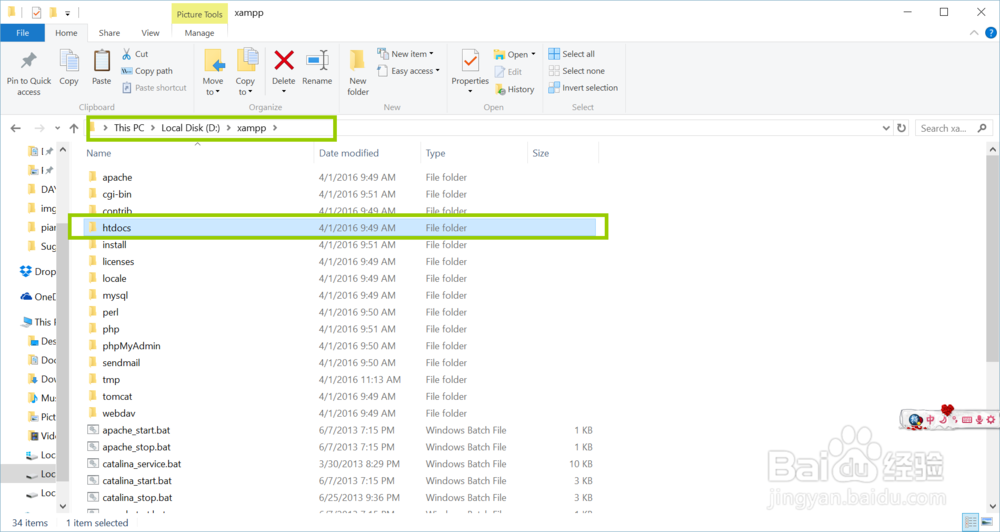Click the Copy ribbon button
The image size is (1000, 532).
click(69, 67)
